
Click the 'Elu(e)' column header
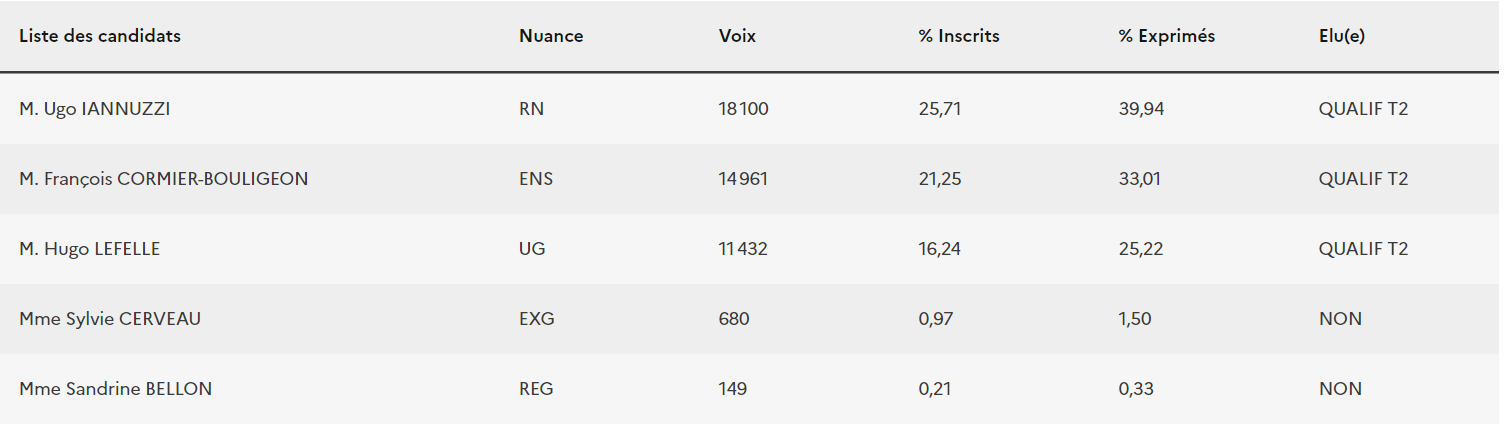point(1342,37)
